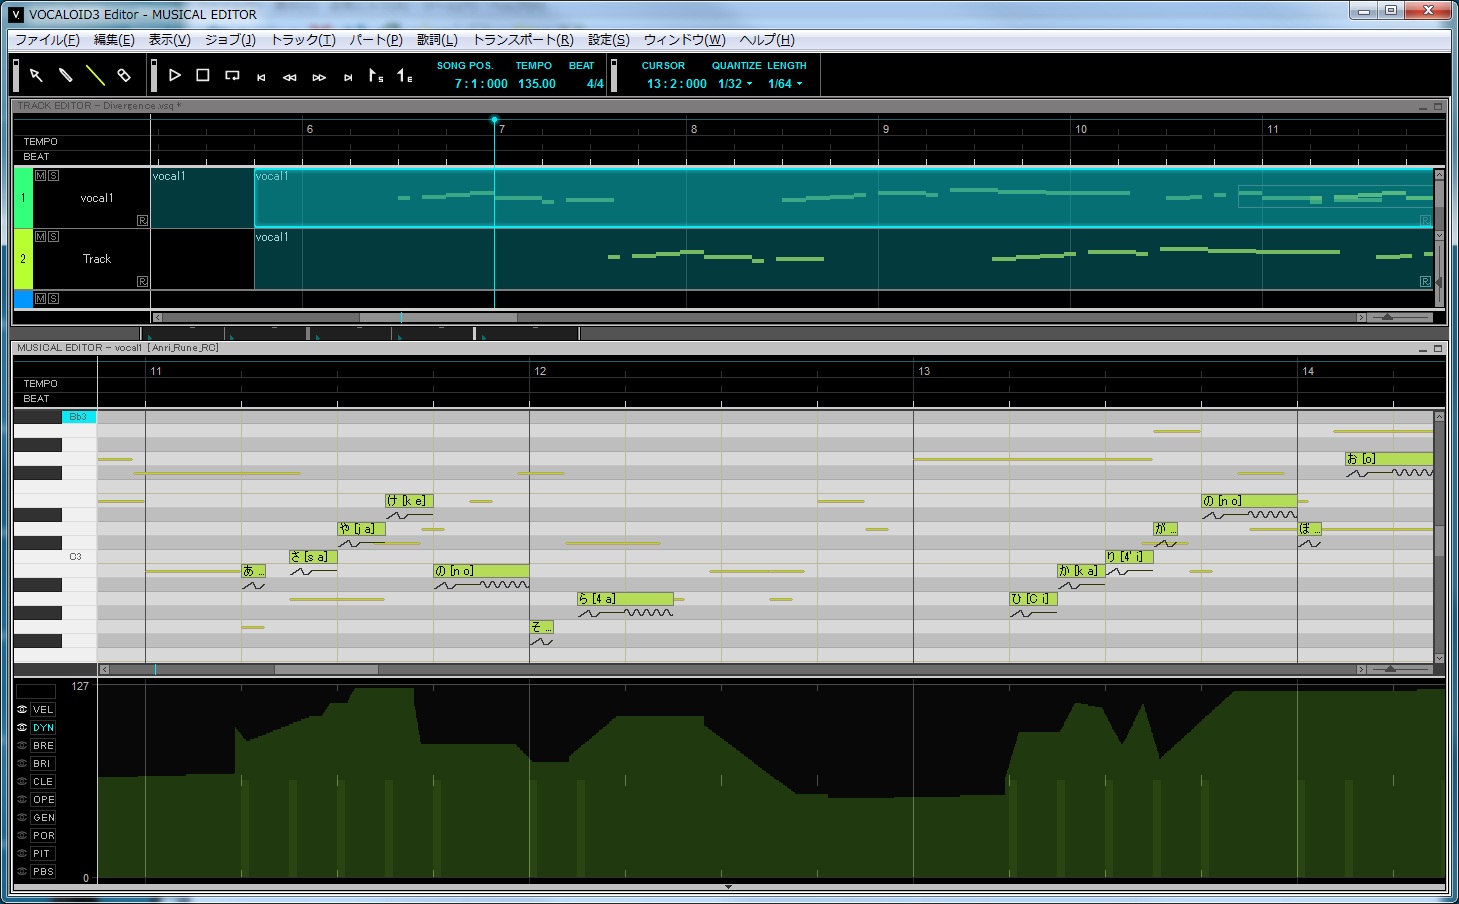Screen dimensions: 1459x904
Task: Set start marker flag (S)
Action: point(376,75)
